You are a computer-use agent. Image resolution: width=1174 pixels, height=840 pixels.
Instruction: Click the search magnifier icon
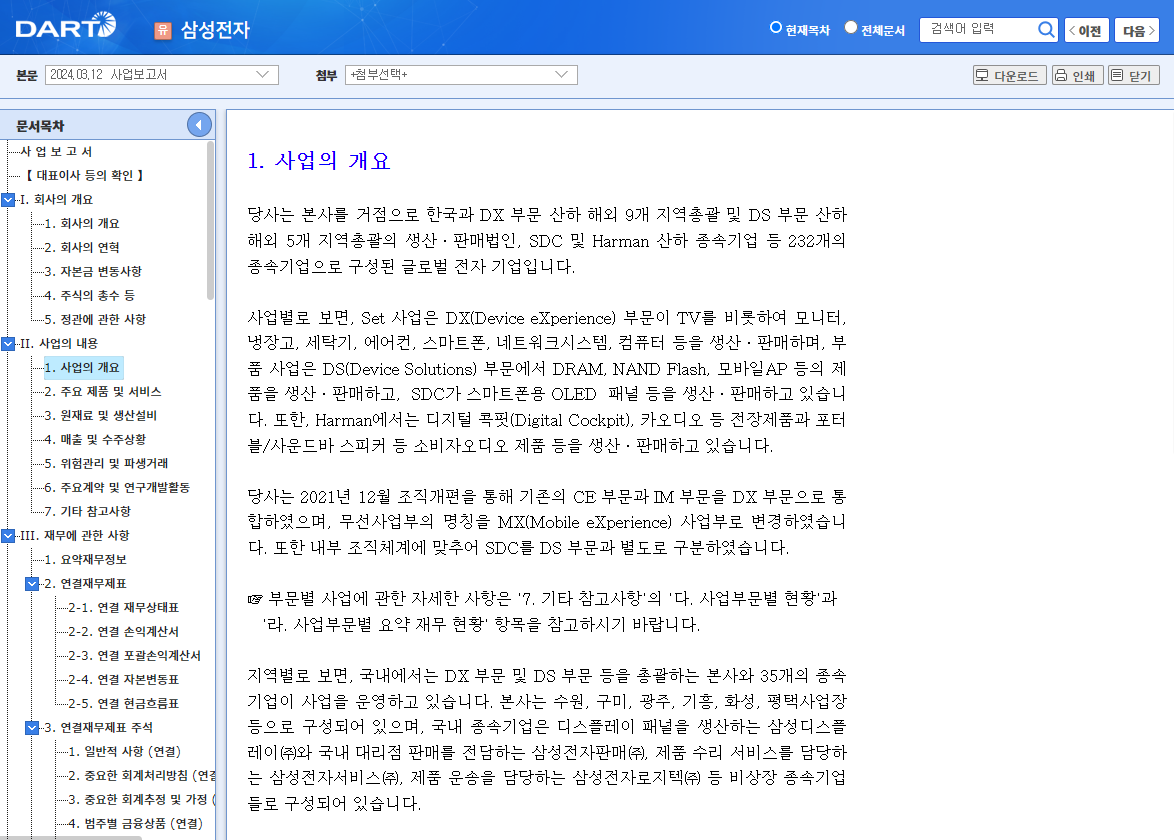point(1046,30)
